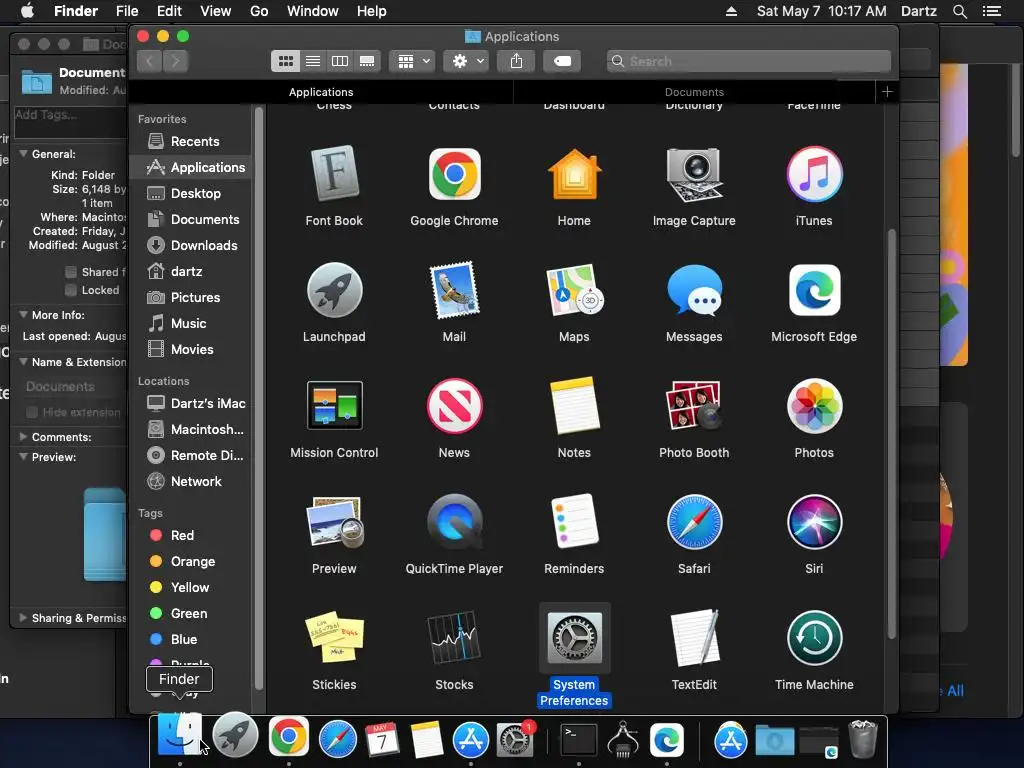Image resolution: width=1024 pixels, height=768 pixels.
Task: Collapse the Name & Extension section
Action: coord(23,361)
